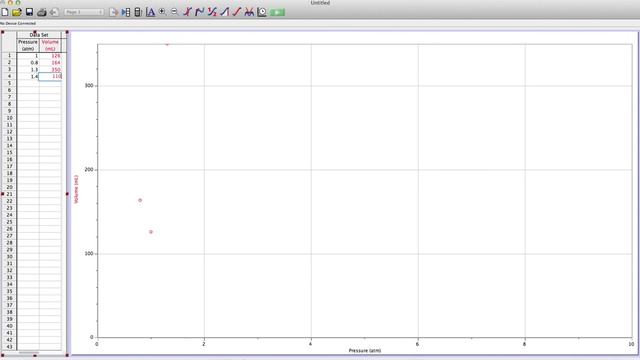
Task: Select pressure cell with value 1.3
Action: (x=28, y=69)
